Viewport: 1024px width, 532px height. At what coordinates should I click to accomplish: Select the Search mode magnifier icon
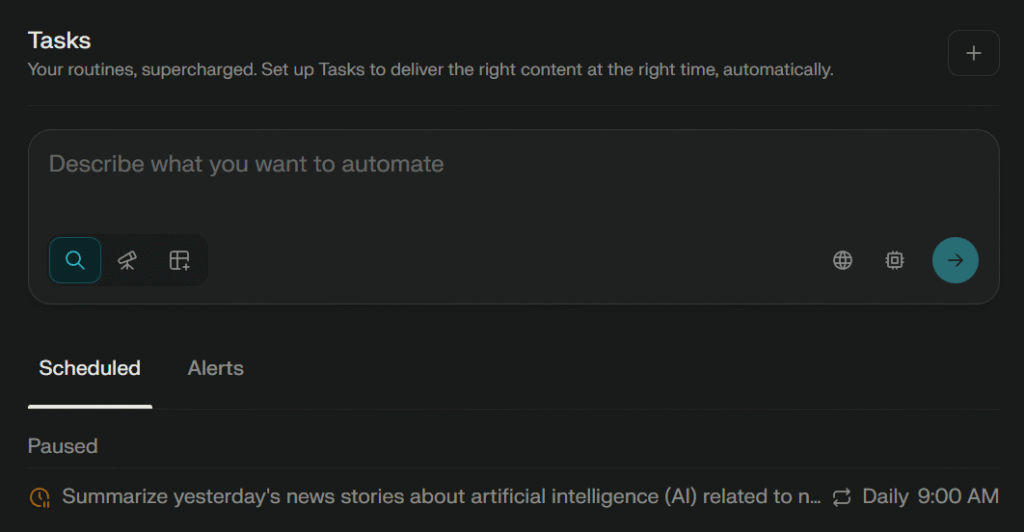point(75,260)
